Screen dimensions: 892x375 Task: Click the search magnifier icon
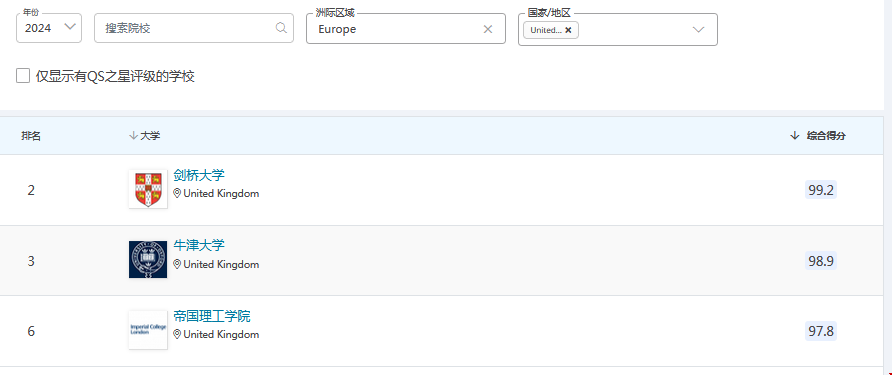281,28
